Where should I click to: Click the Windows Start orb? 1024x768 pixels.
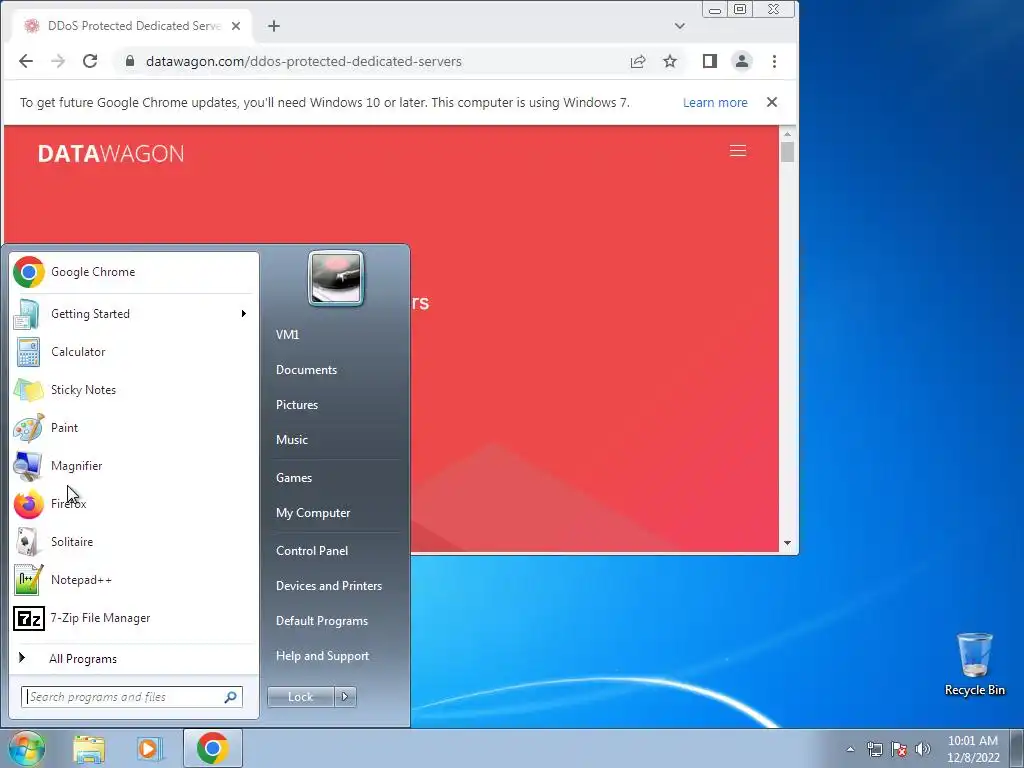coord(27,748)
